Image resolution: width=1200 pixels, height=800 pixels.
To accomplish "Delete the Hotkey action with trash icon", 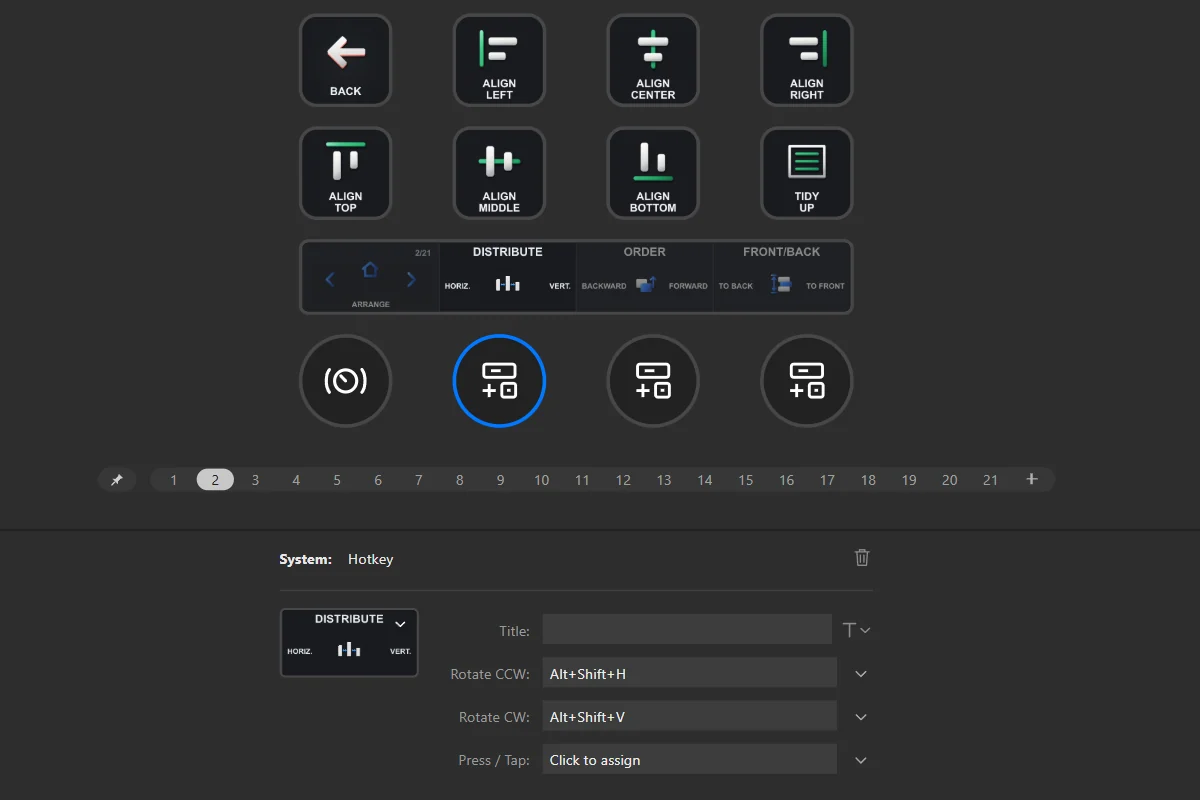I will pyautogui.click(x=862, y=558).
